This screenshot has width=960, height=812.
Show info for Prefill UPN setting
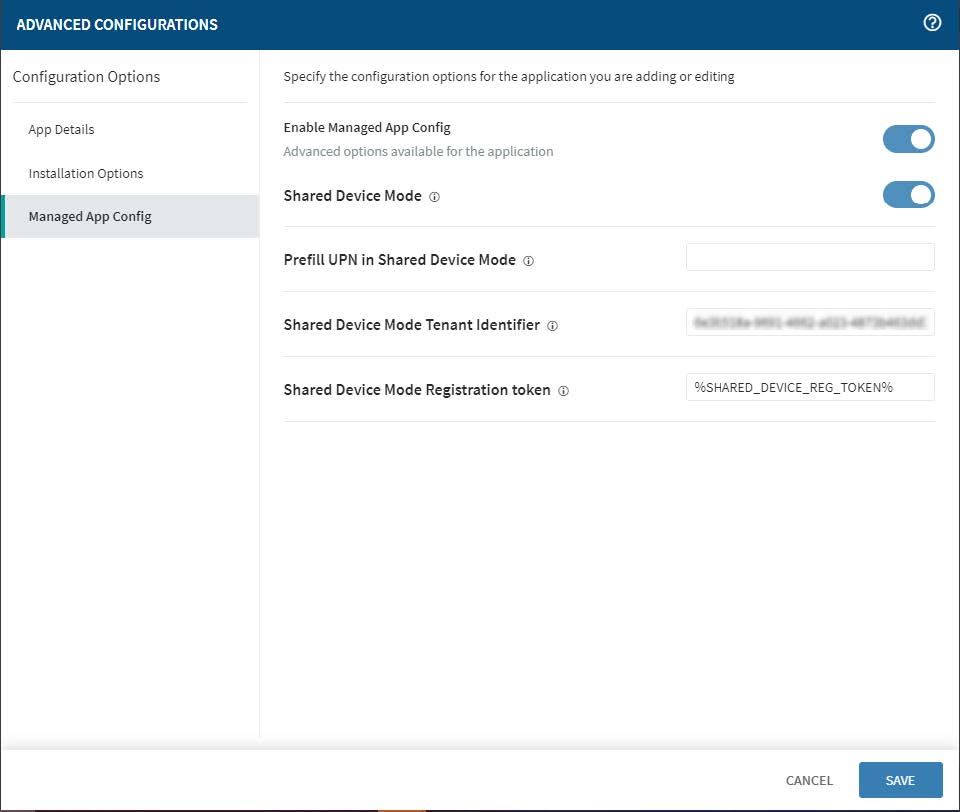click(x=529, y=261)
